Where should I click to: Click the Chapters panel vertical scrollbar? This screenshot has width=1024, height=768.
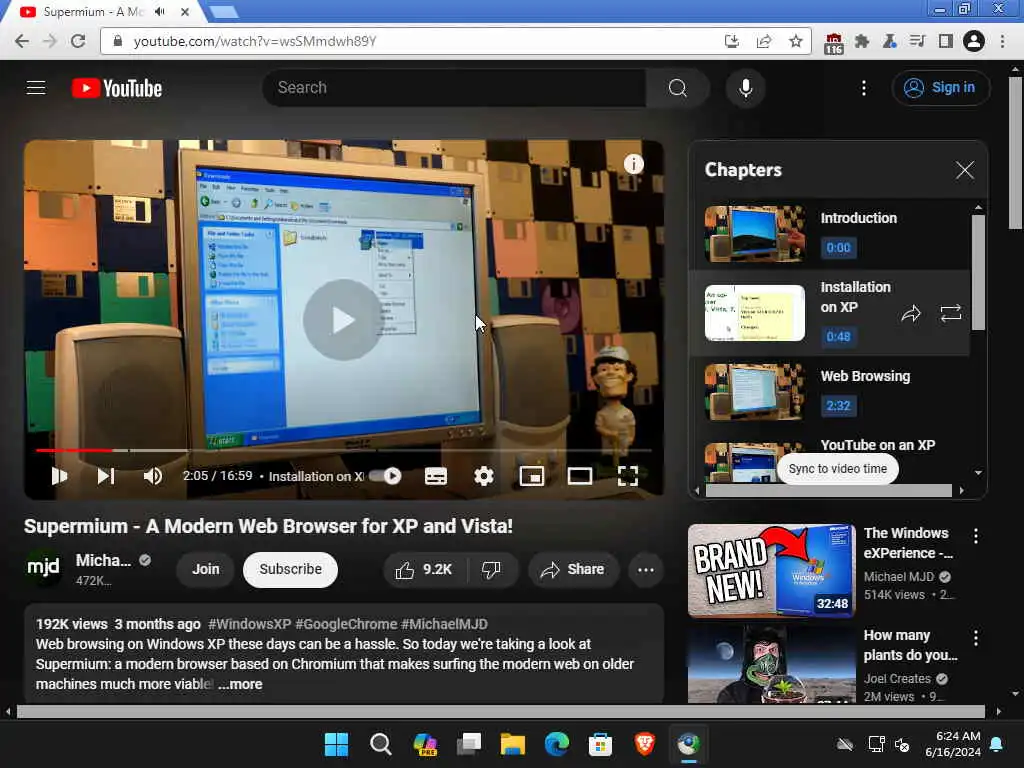[x=978, y=272]
